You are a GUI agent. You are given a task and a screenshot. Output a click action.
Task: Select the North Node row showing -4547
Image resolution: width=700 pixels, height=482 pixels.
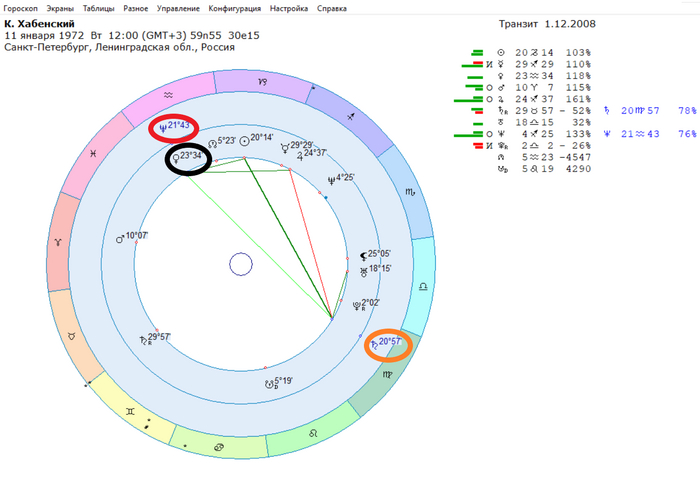click(544, 157)
